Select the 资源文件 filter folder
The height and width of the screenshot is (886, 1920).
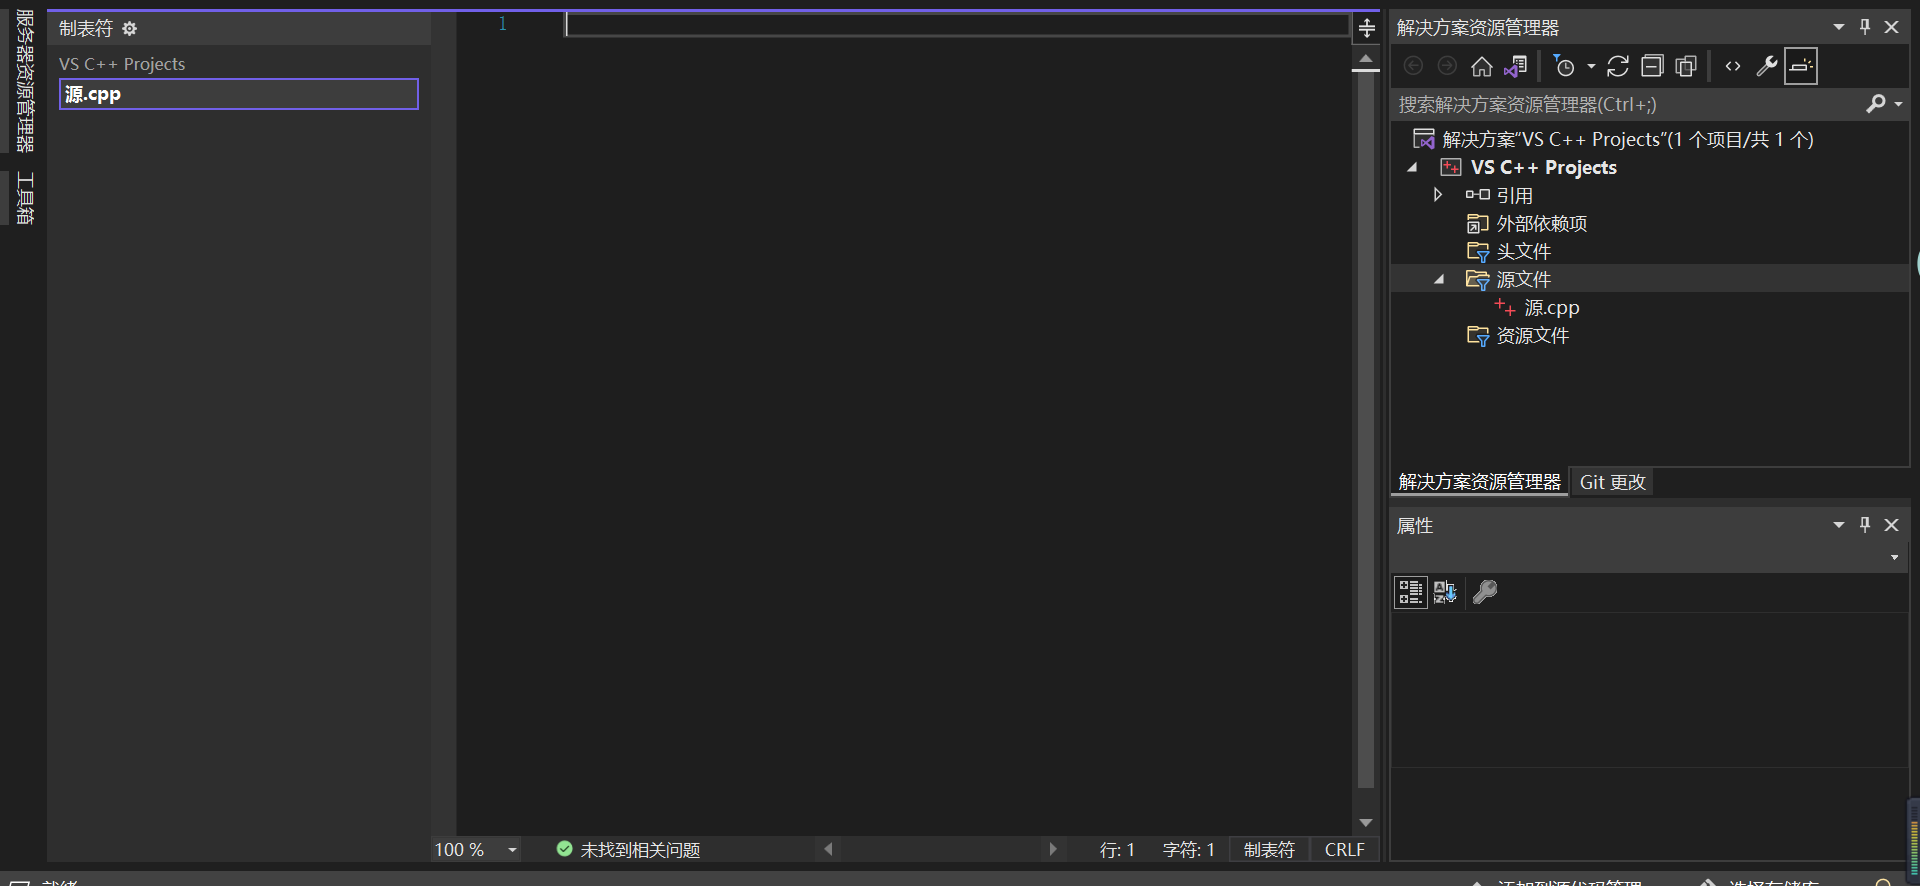pos(1532,336)
